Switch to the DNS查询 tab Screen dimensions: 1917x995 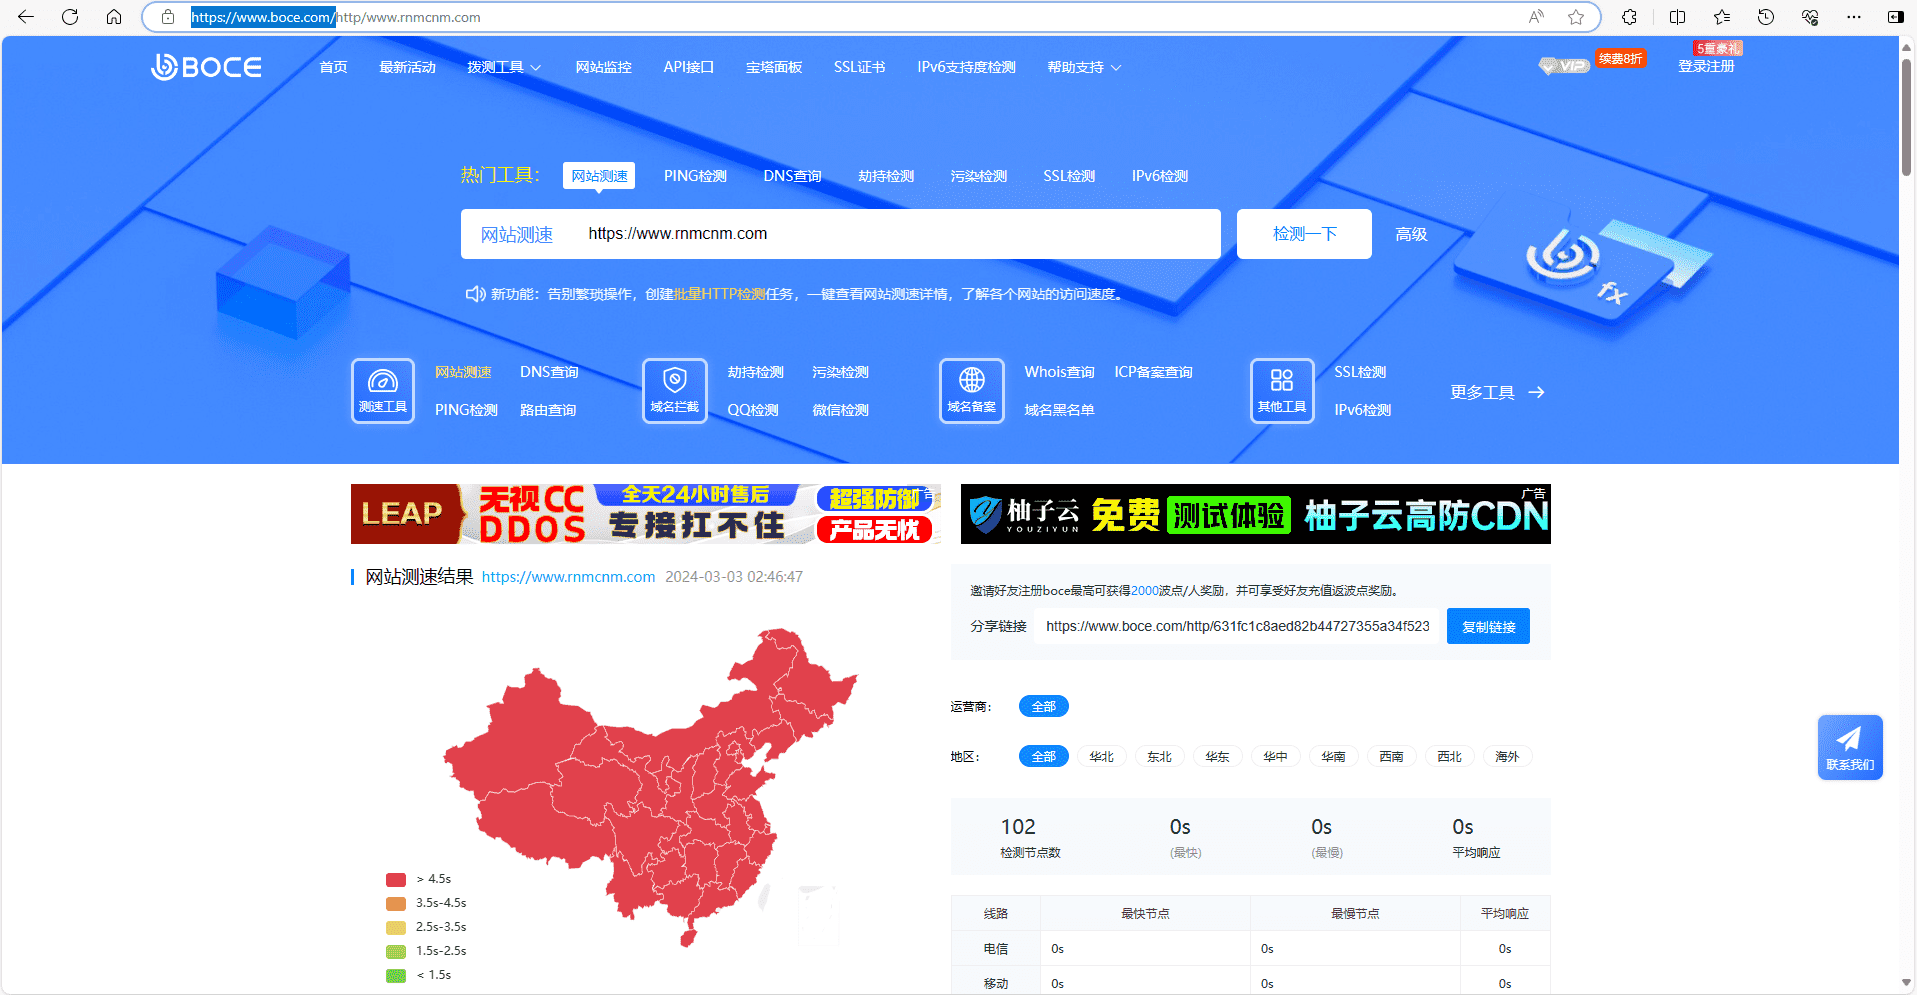click(791, 175)
